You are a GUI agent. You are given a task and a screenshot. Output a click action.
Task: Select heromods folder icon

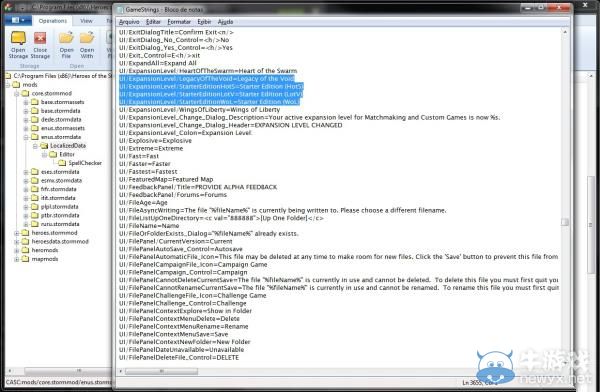click(x=26, y=250)
